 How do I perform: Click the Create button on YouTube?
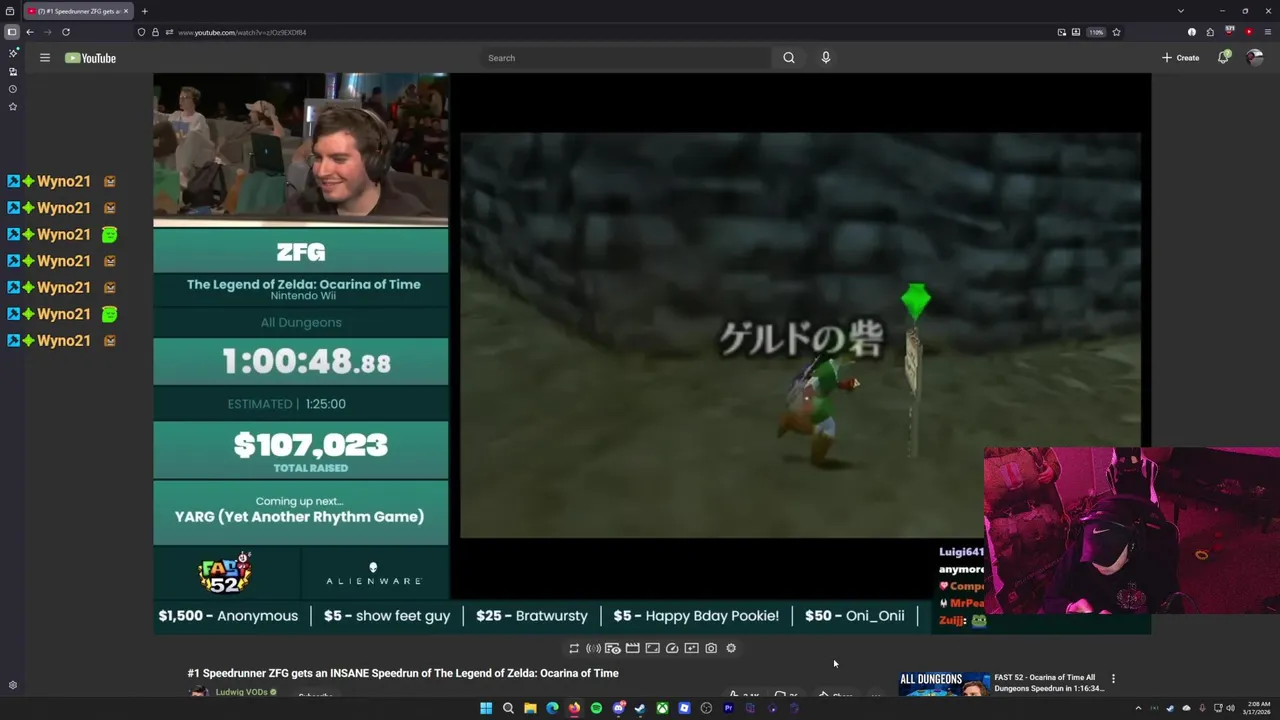(x=1180, y=58)
